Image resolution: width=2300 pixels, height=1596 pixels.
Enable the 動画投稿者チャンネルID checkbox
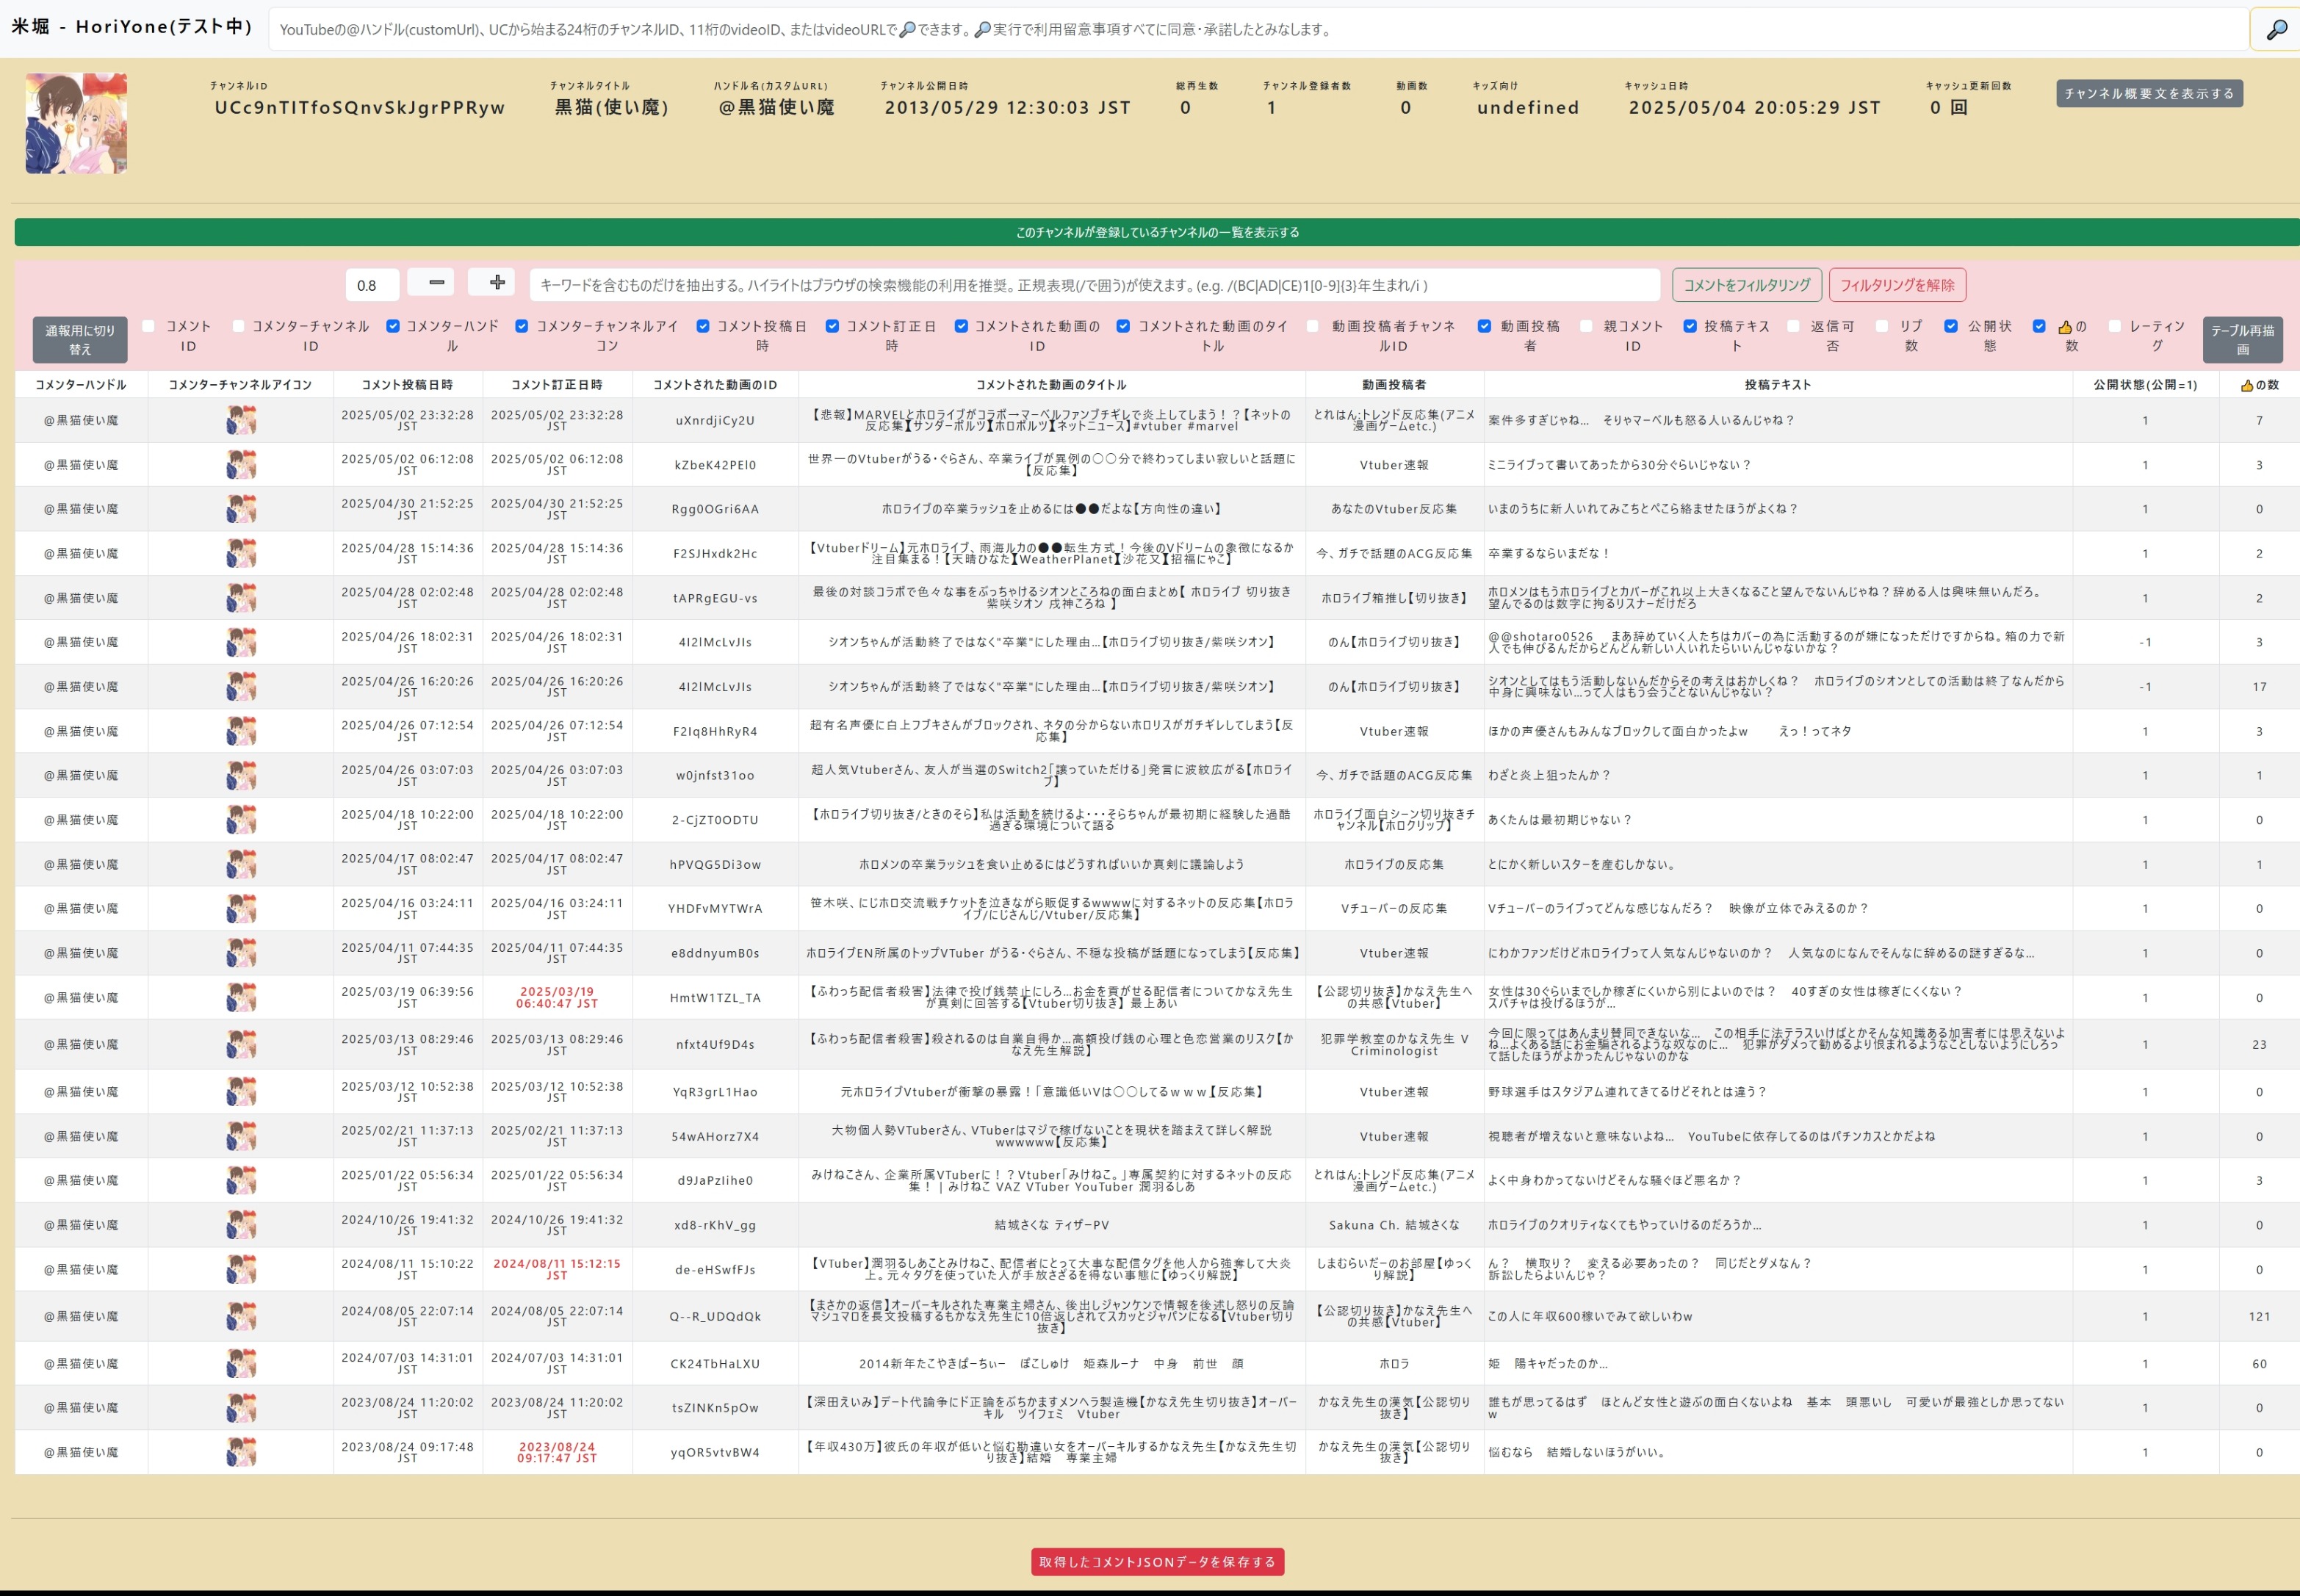[1312, 326]
